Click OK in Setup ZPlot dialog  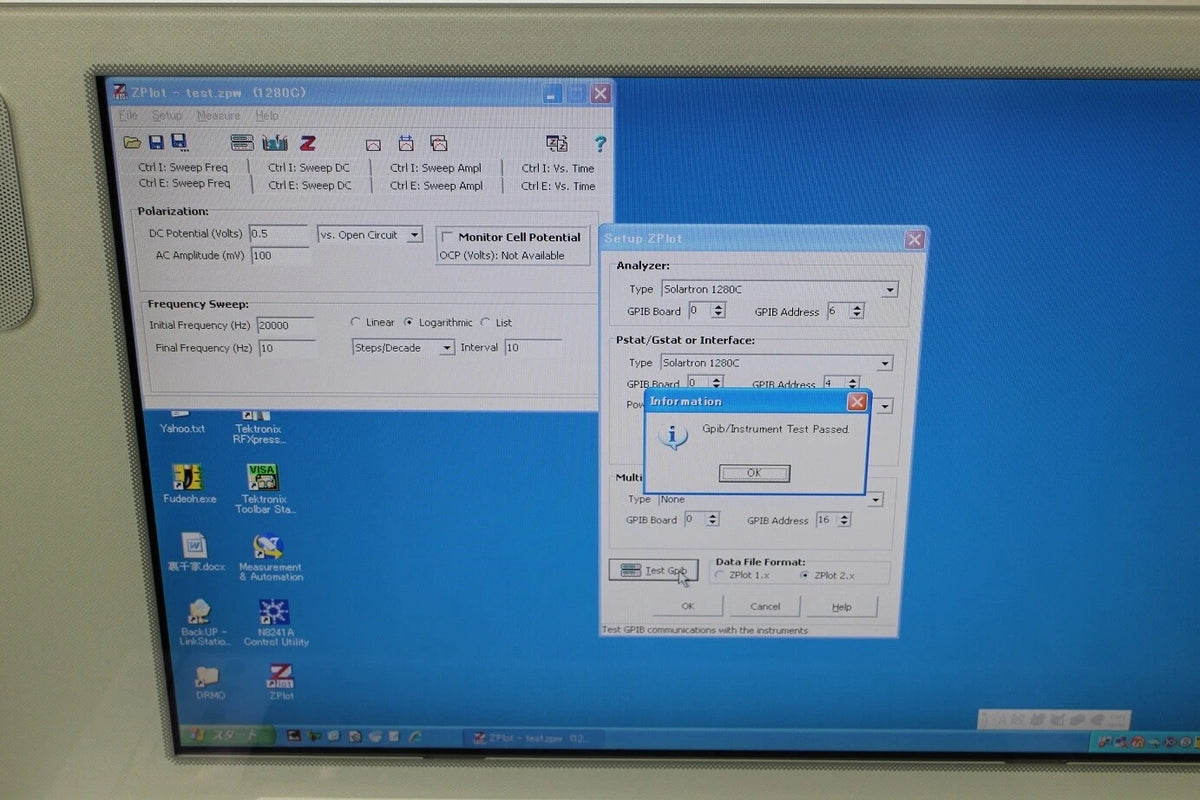(687, 606)
